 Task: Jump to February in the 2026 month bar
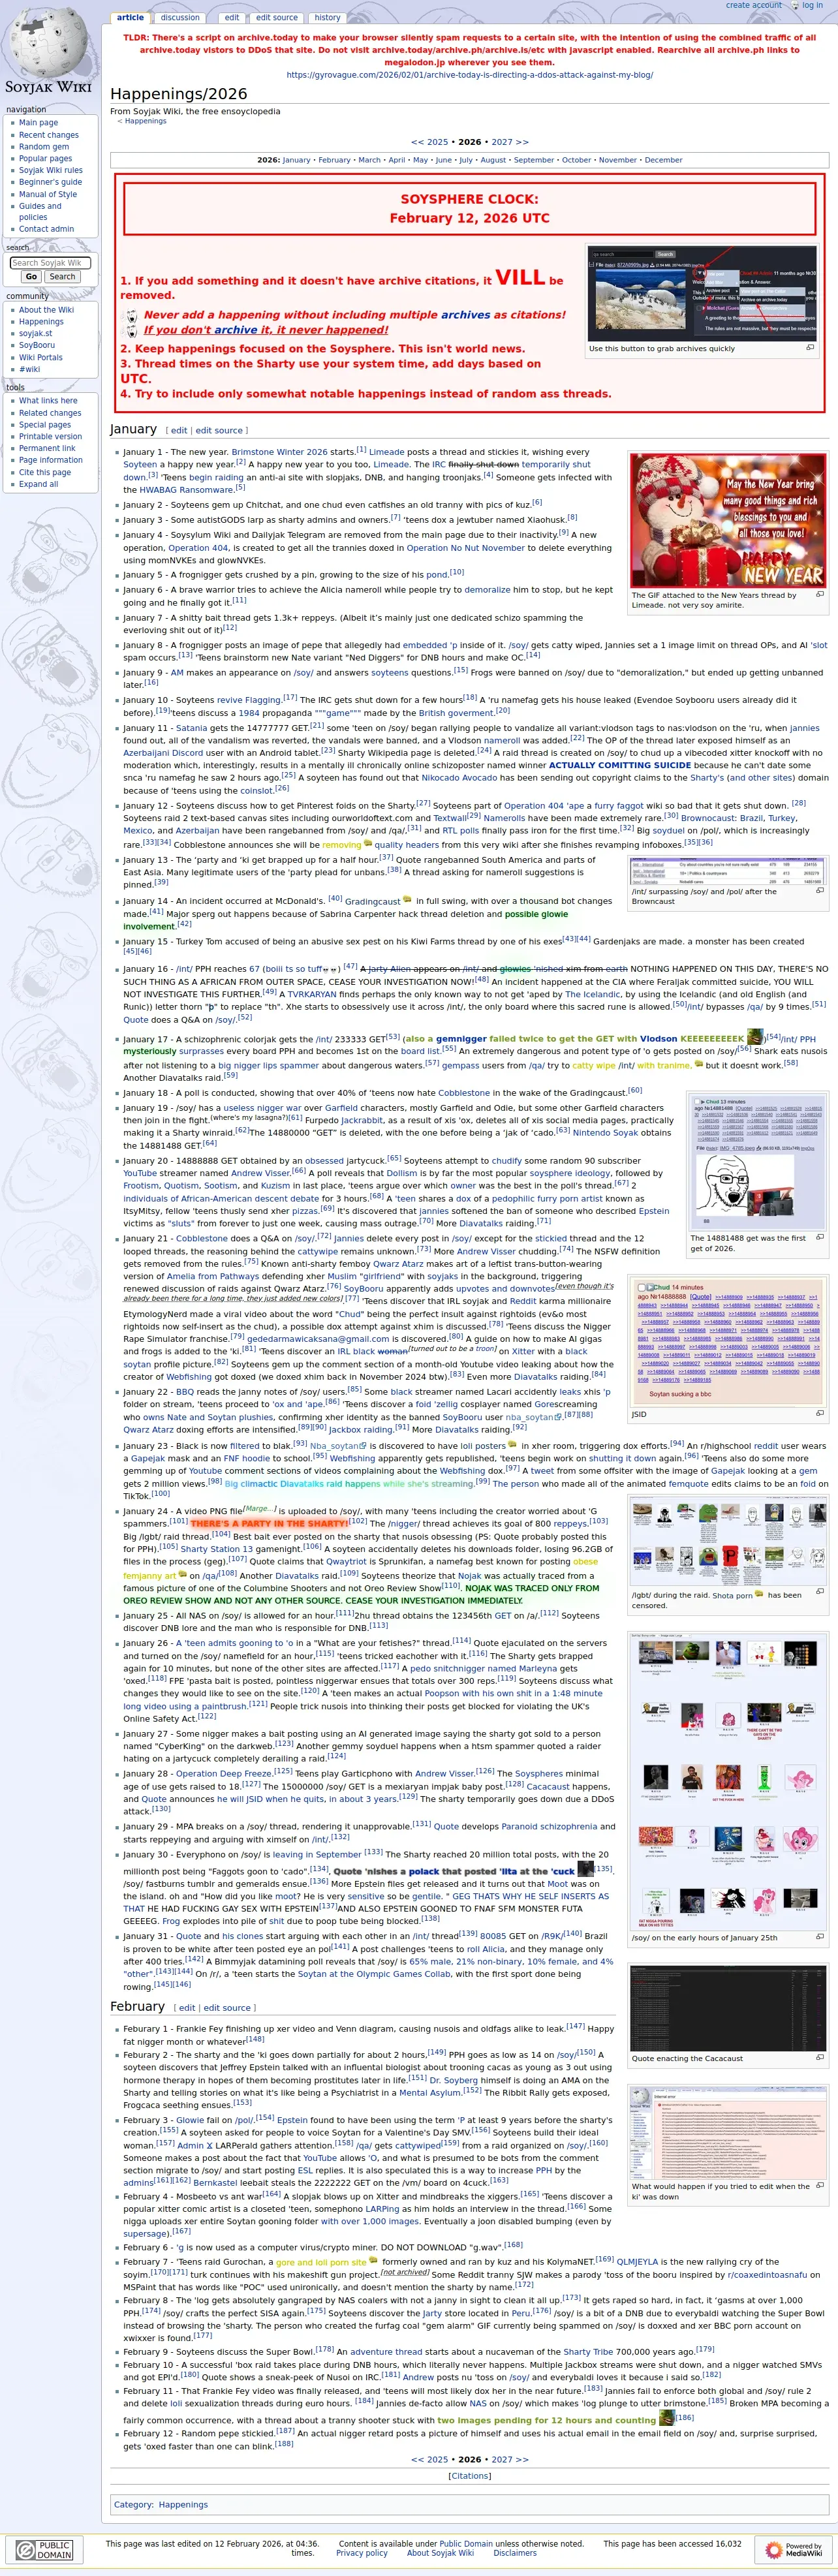pos(335,160)
